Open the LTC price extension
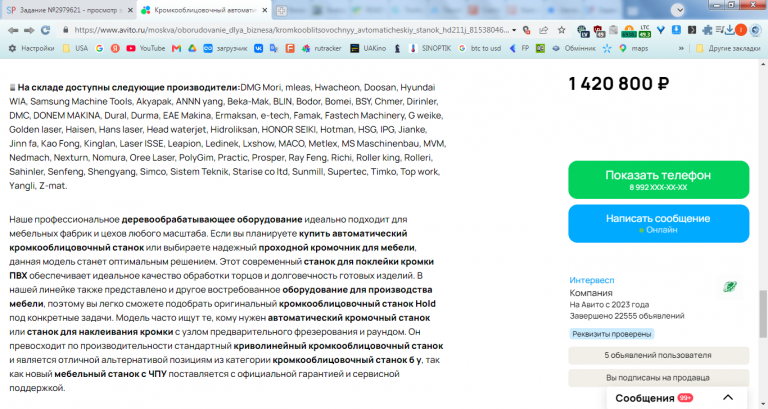 (x=645, y=31)
